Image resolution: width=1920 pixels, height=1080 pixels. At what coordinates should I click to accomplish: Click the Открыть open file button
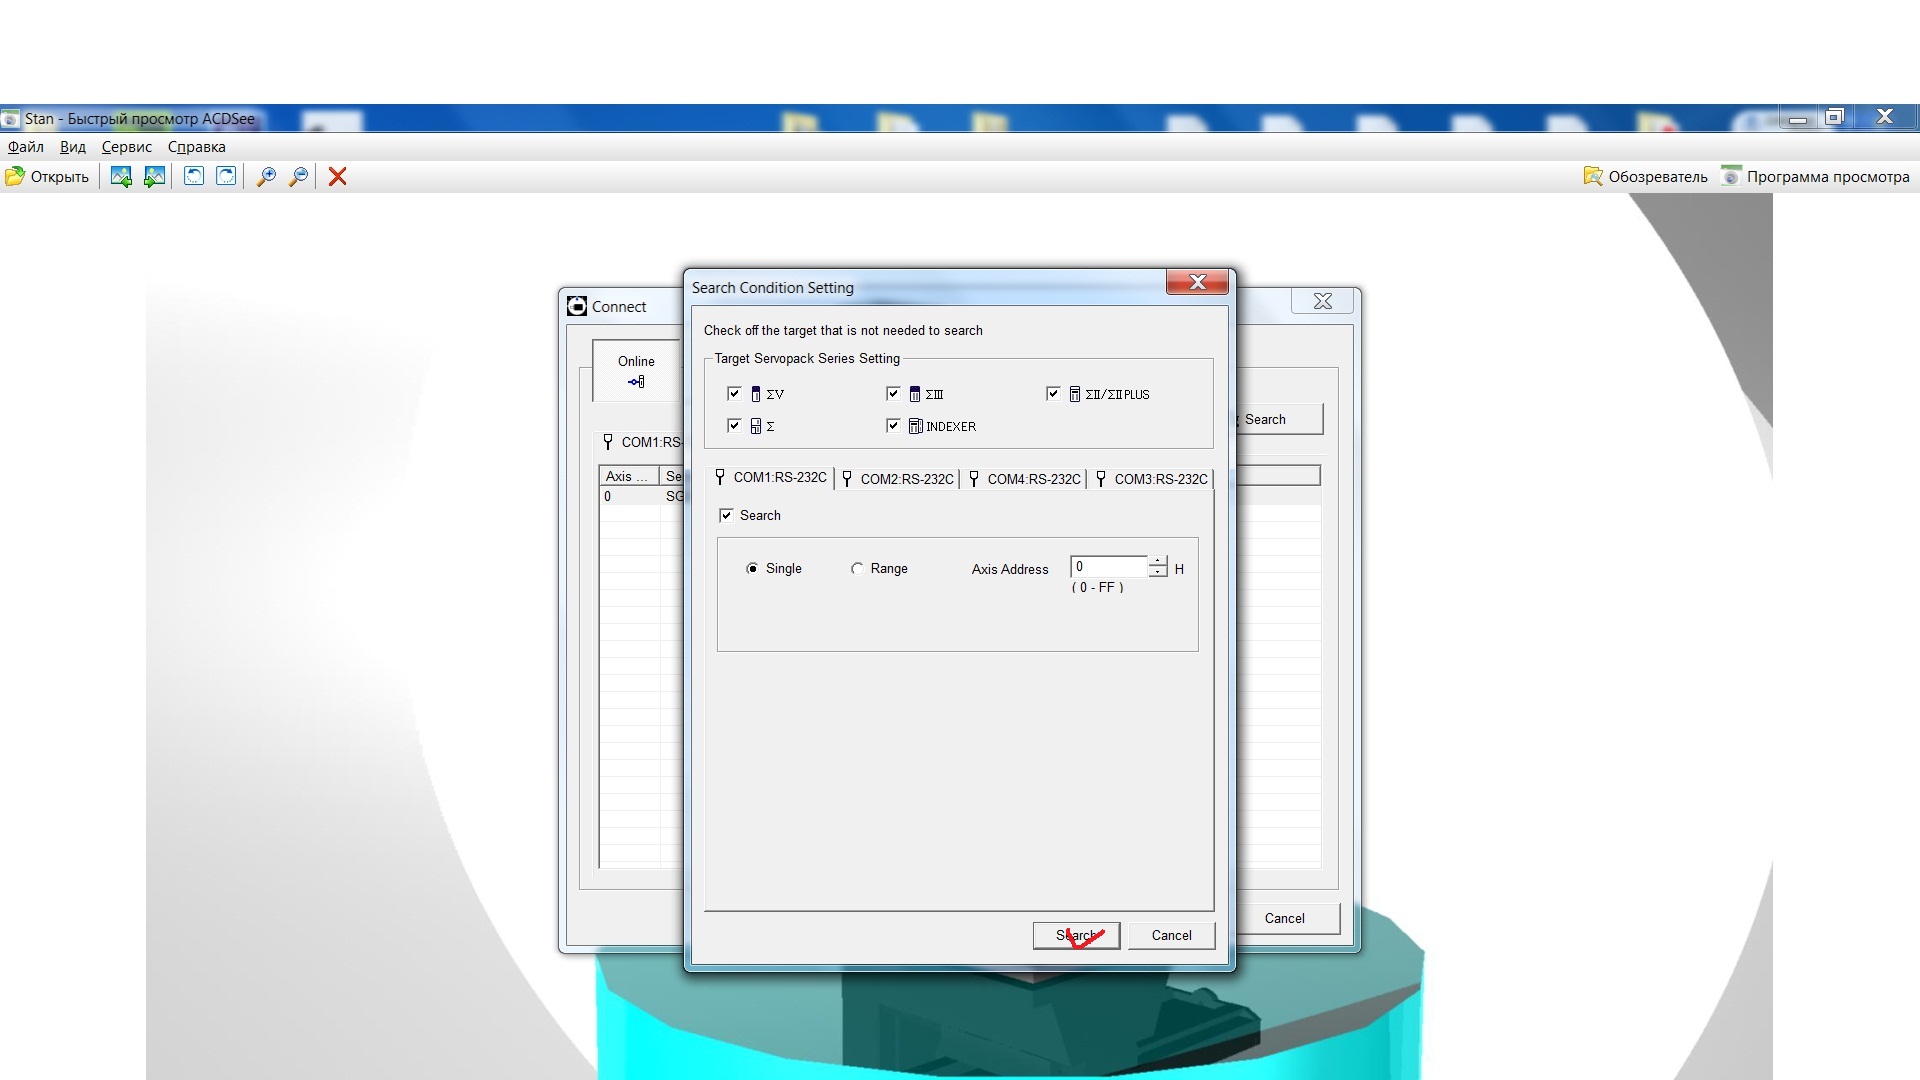coord(47,177)
